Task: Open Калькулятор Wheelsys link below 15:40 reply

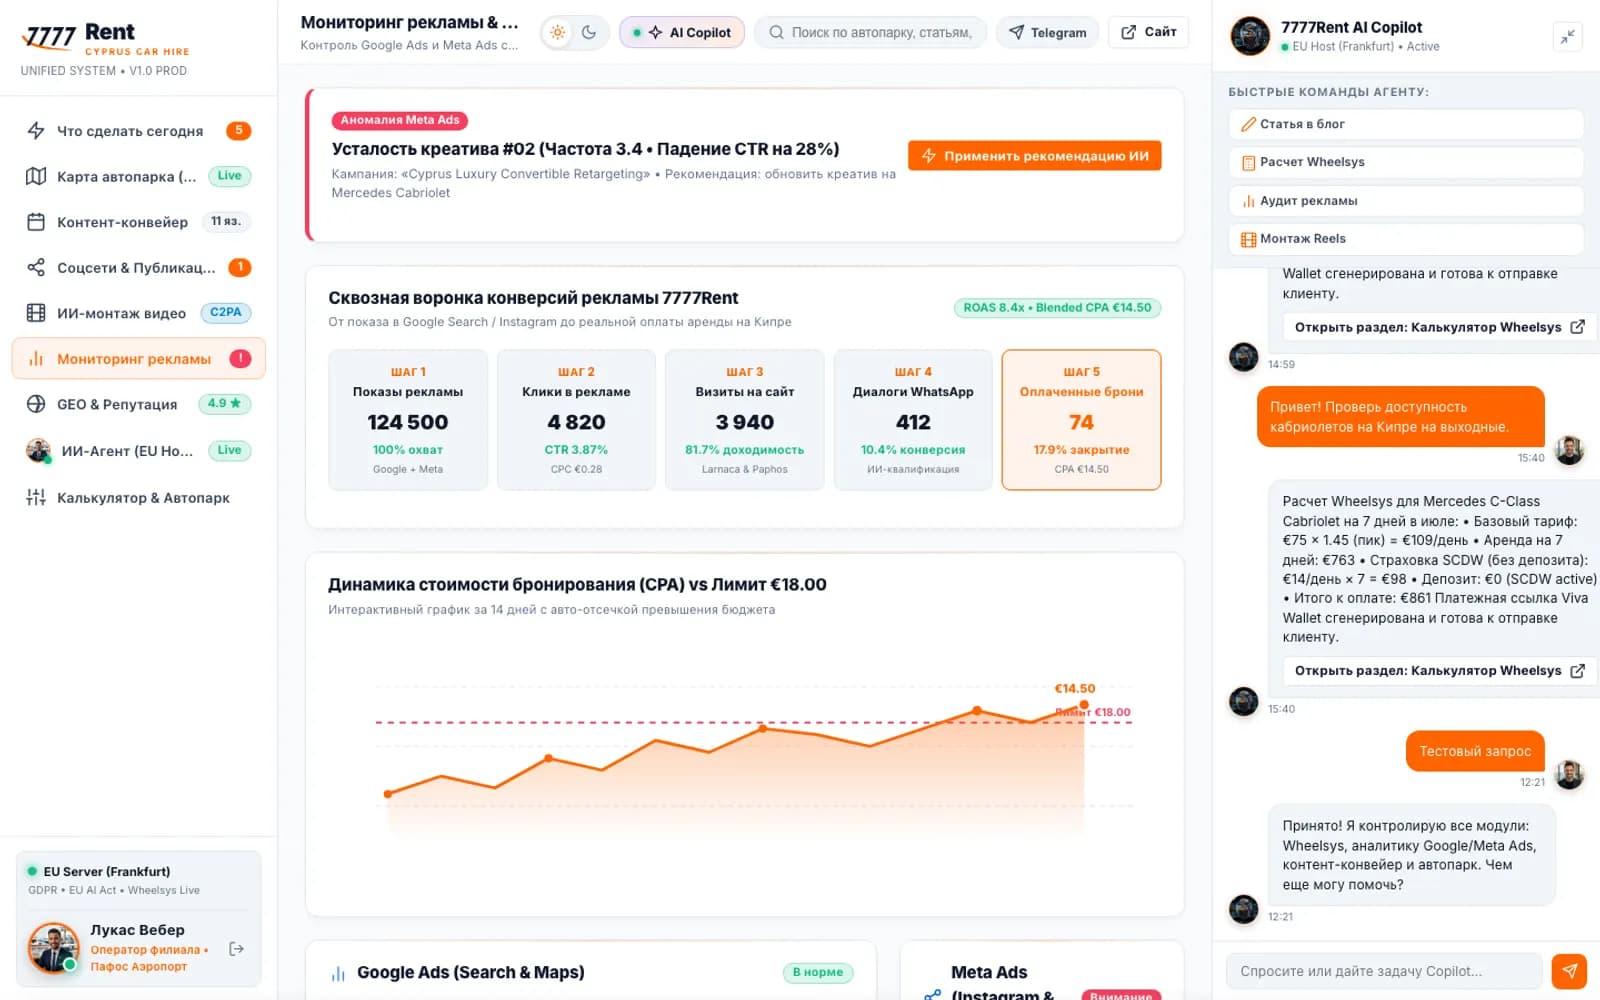Action: (x=1439, y=671)
